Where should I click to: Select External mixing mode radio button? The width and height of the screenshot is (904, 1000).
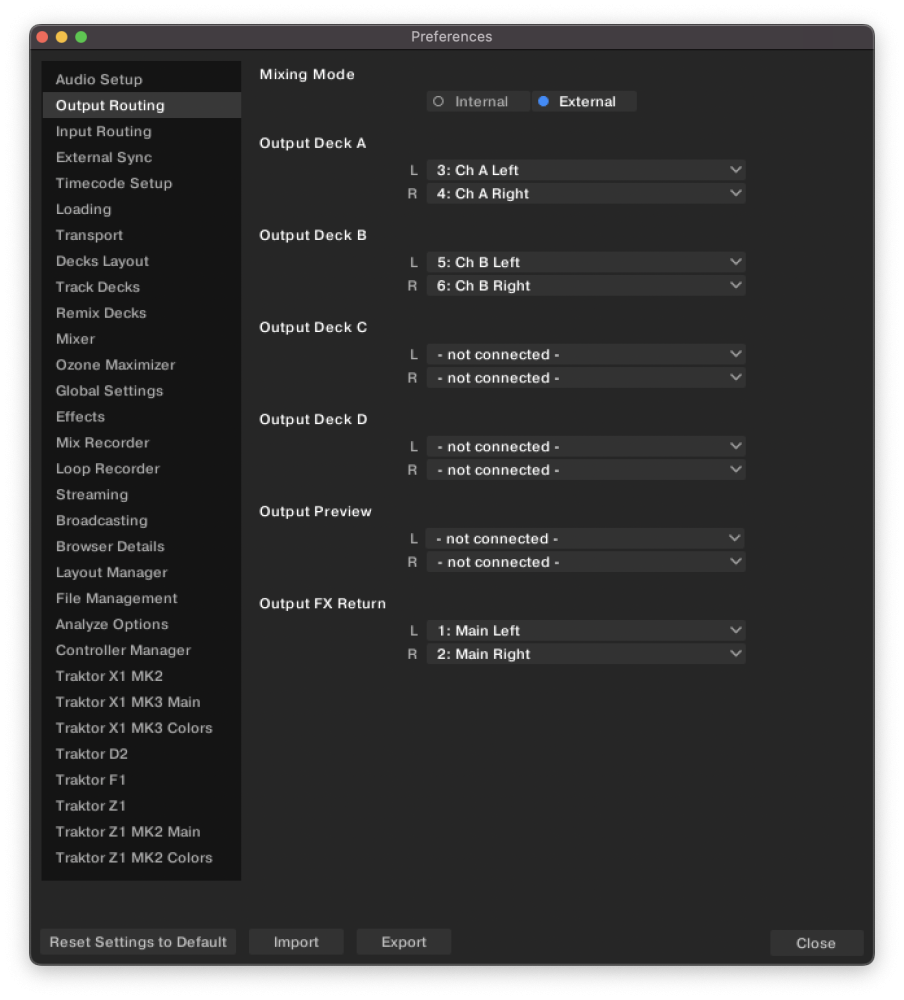click(584, 101)
